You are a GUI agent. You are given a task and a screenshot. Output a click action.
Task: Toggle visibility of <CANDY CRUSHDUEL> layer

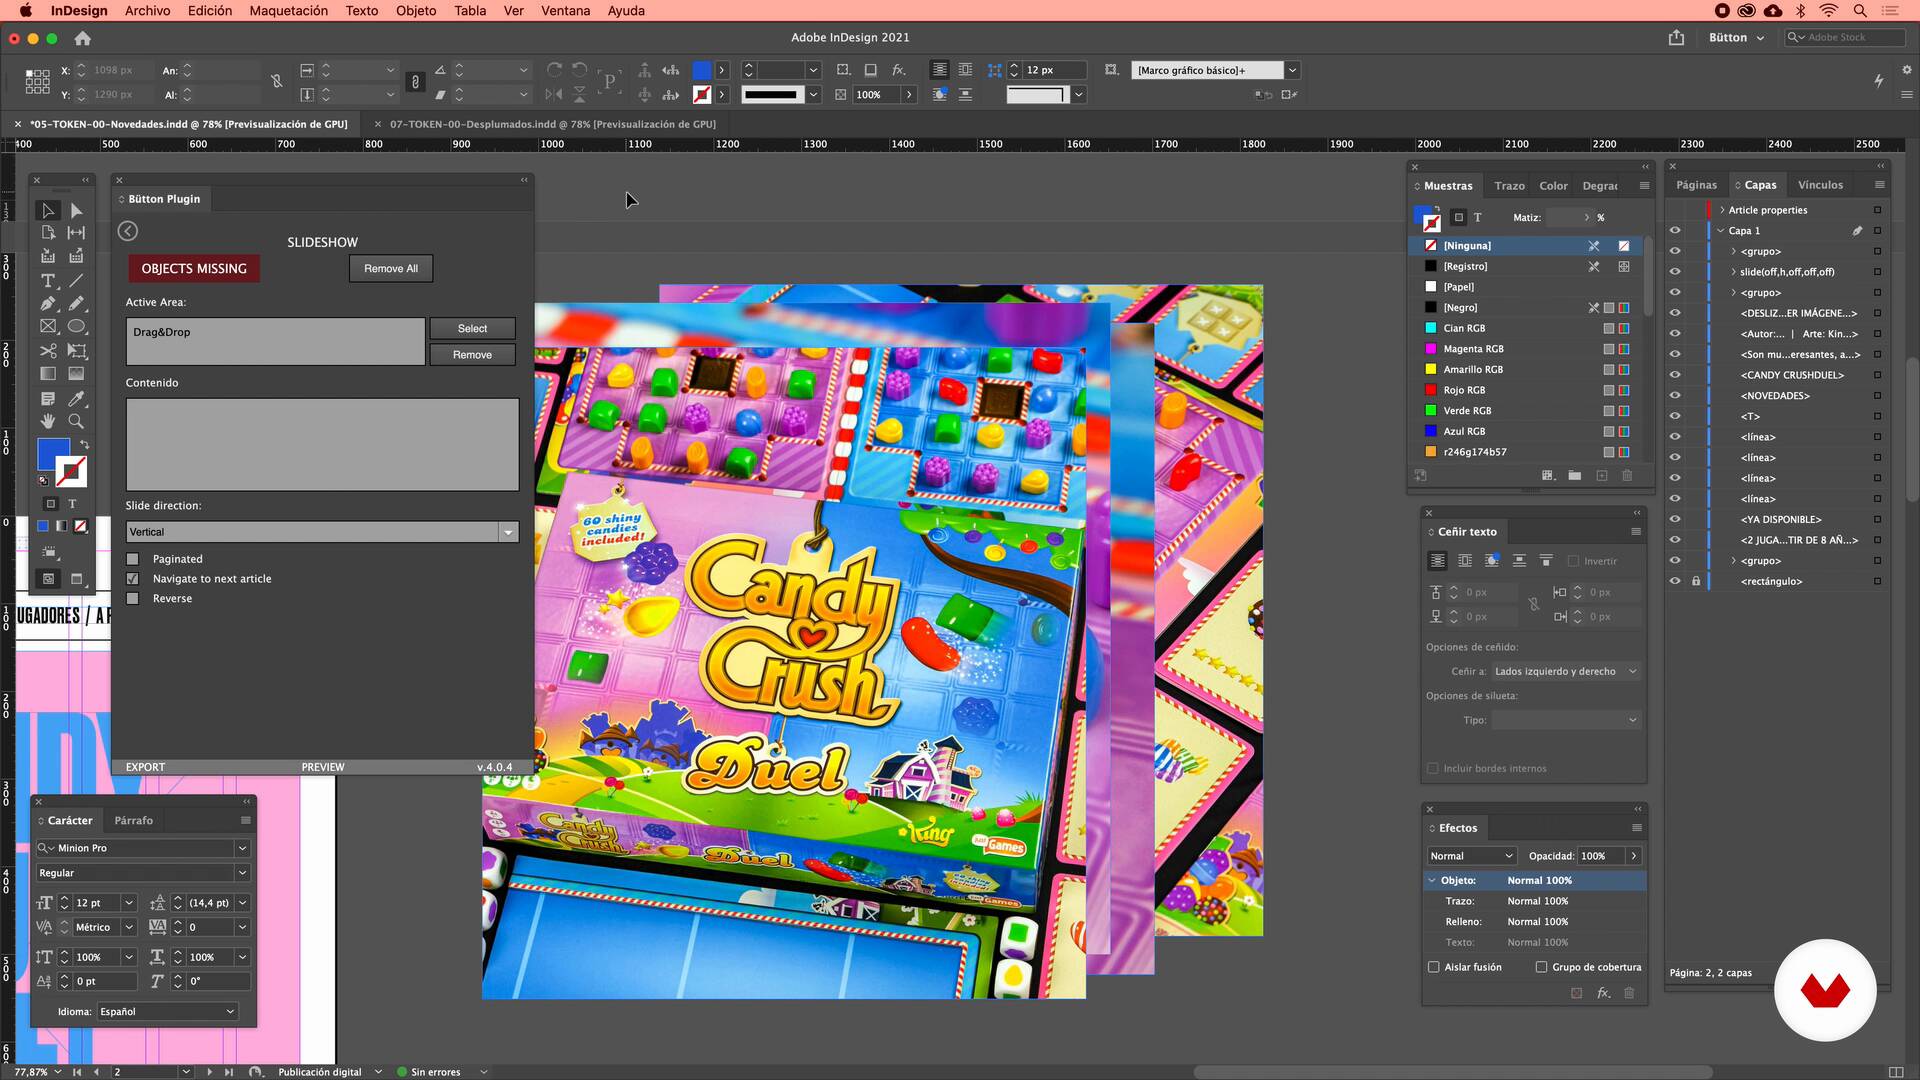click(x=1675, y=375)
